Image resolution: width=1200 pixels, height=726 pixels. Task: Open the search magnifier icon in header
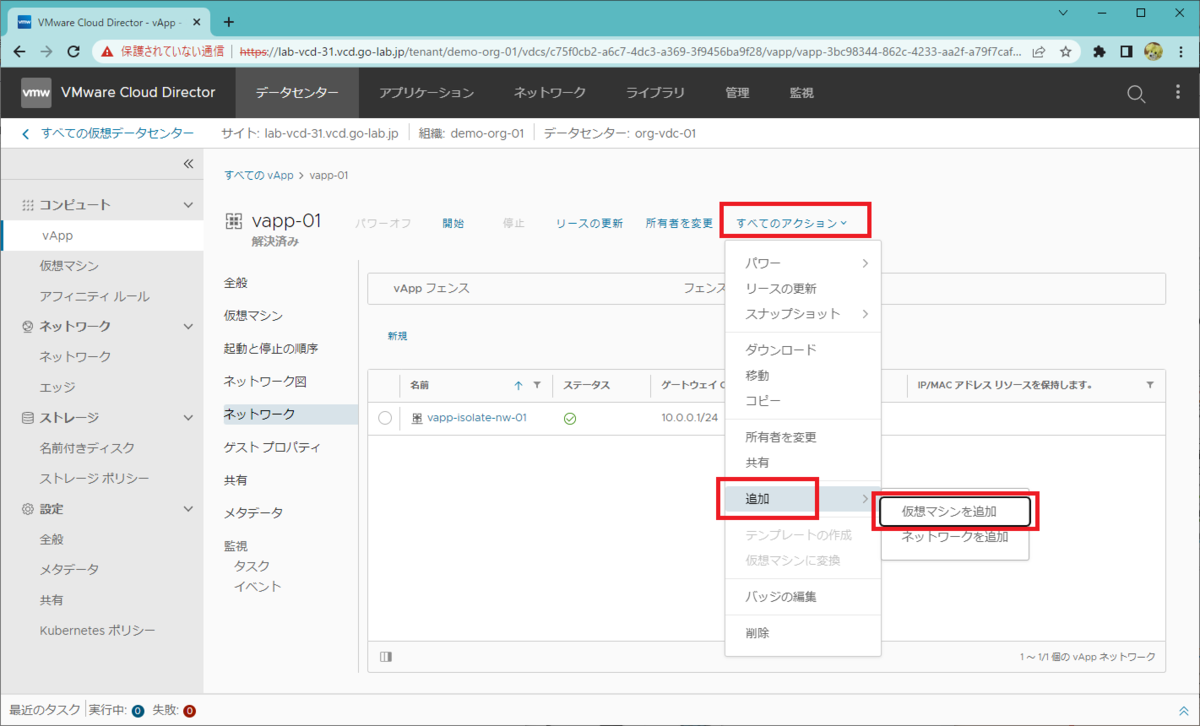click(x=1136, y=93)
